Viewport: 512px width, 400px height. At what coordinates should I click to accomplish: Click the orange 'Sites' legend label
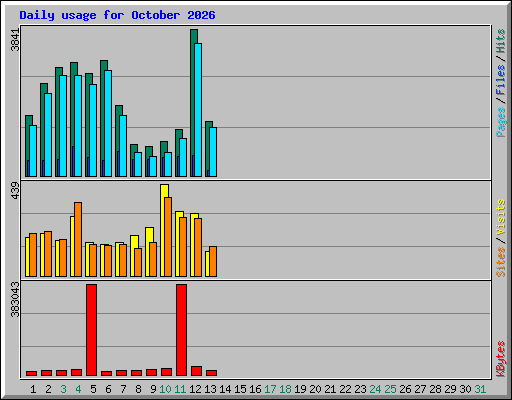[x=501, y=262]
